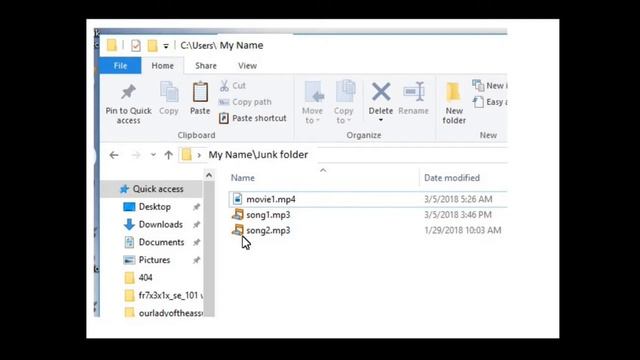
Task: Click the address bar folder icon
Action: (187, 155)
